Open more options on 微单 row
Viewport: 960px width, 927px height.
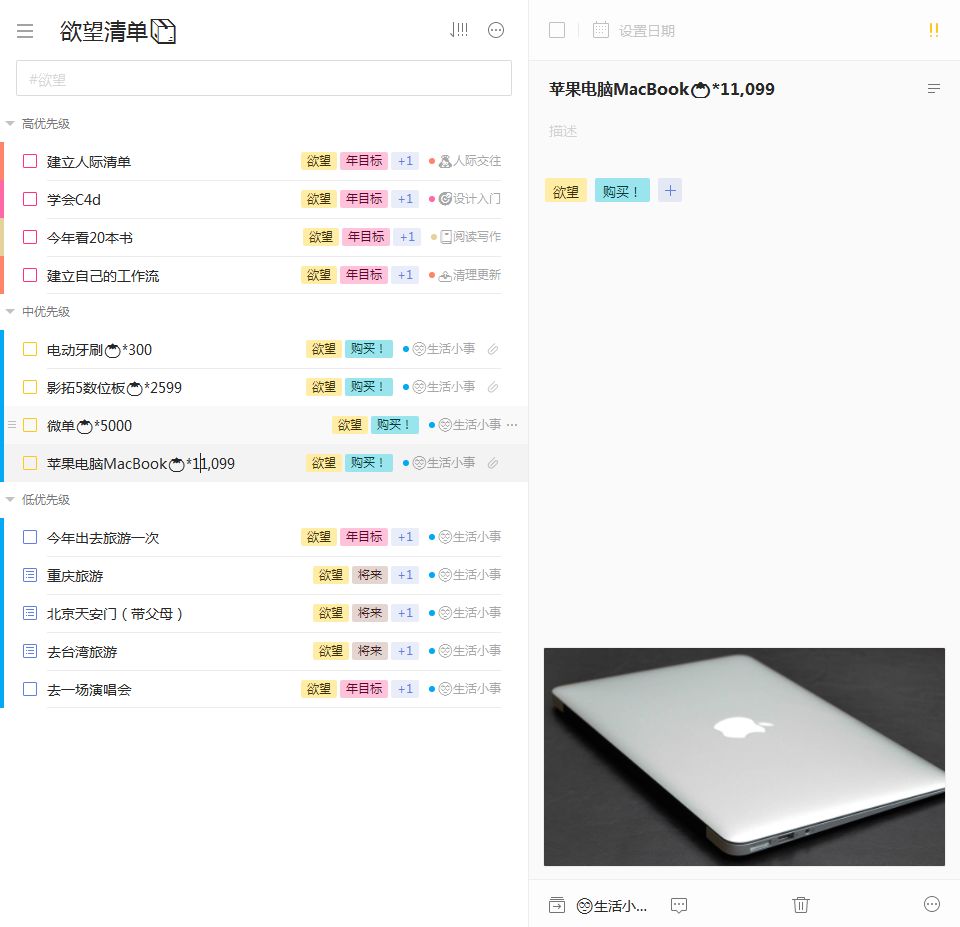coord(512,425)
